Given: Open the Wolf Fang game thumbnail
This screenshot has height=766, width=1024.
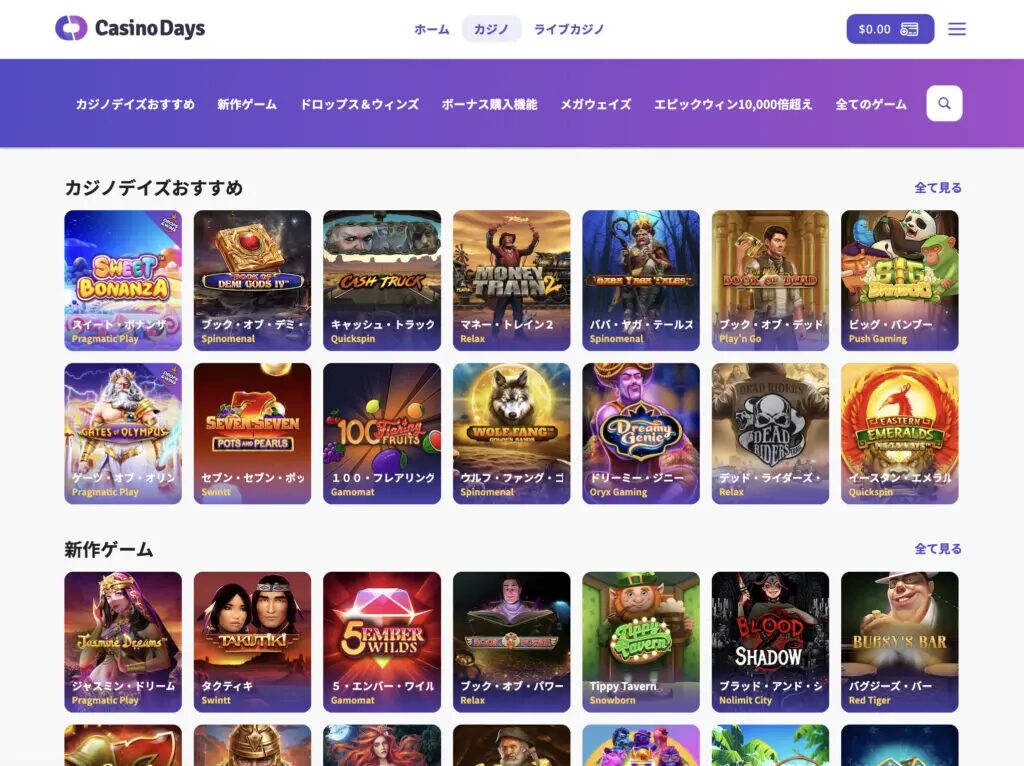Looking at the screenshot, I should pos(511,433).
